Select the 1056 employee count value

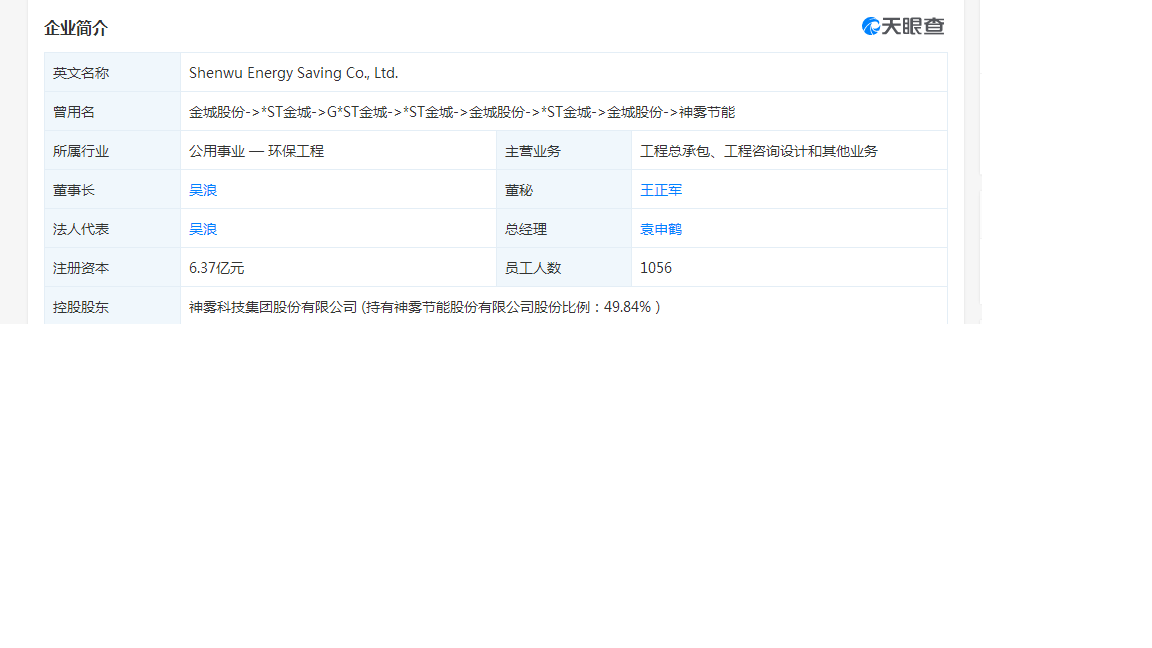pos(656,268)
